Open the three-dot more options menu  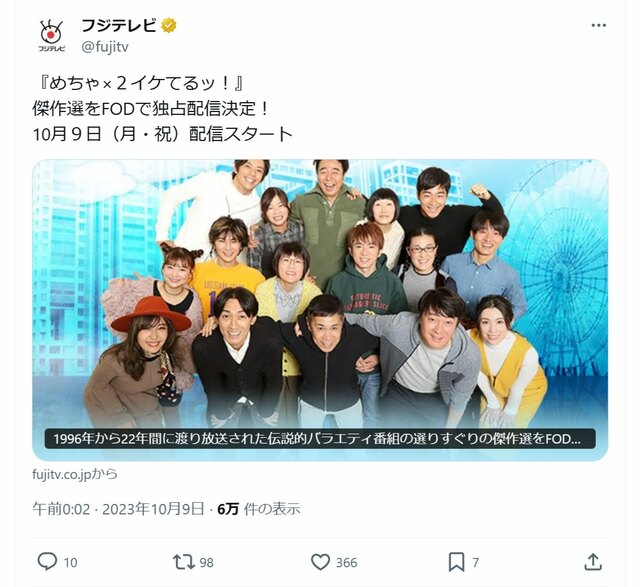(x=598, y=25)
